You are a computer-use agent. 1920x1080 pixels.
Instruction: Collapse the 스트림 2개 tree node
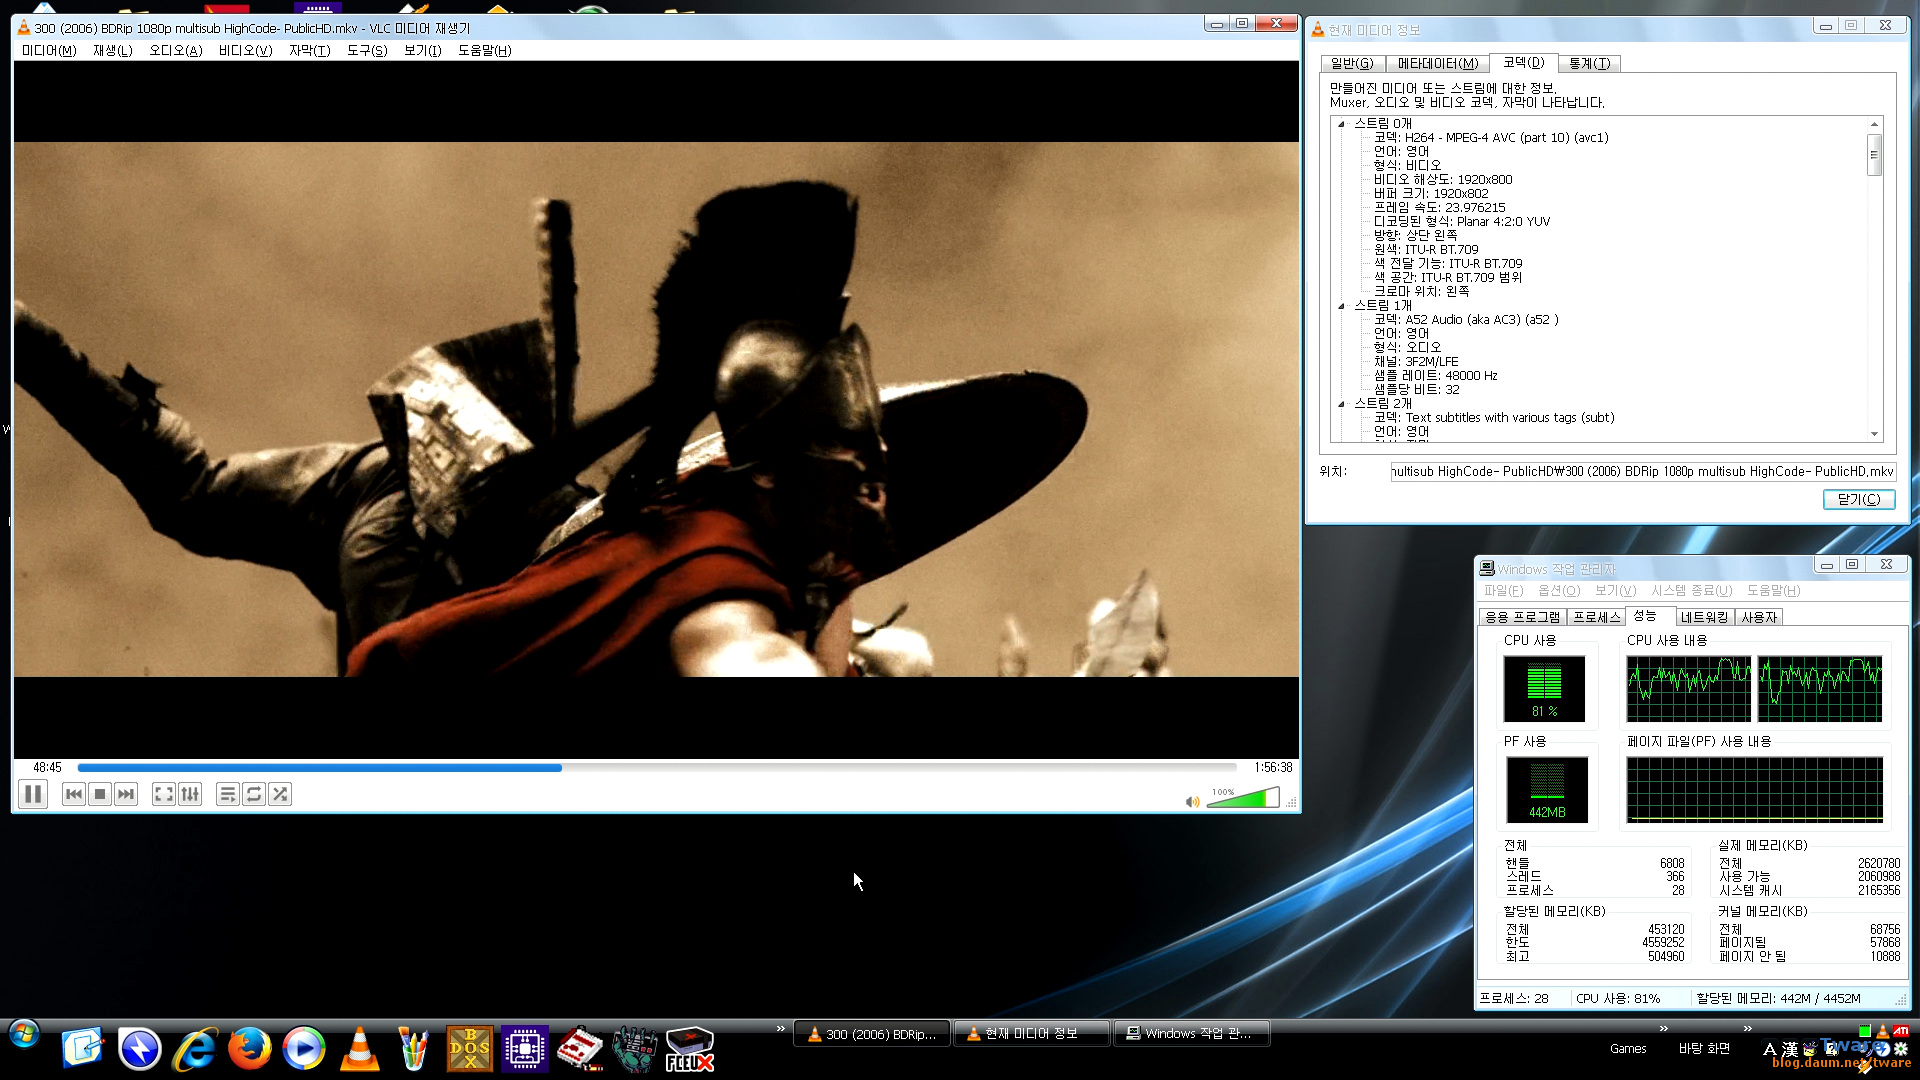[x=1342, y=404]
